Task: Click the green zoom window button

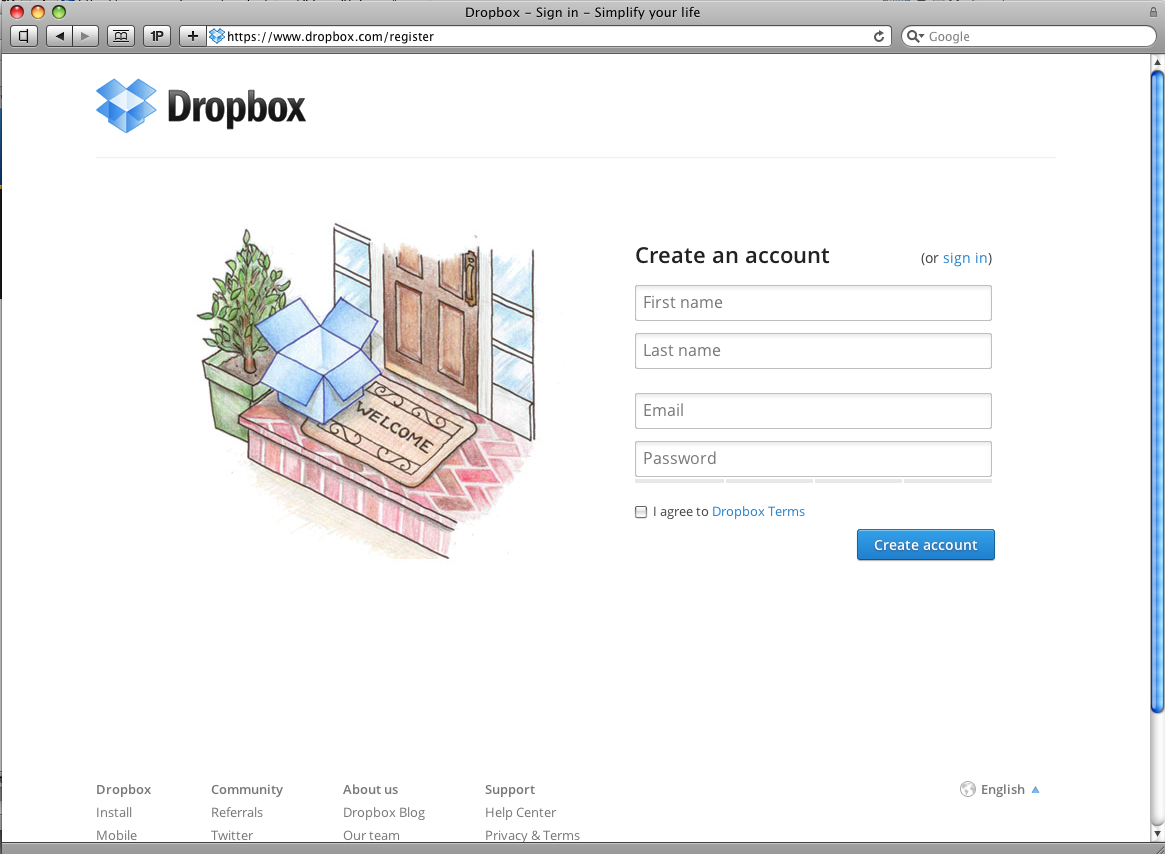Action: tap(59, 12)
